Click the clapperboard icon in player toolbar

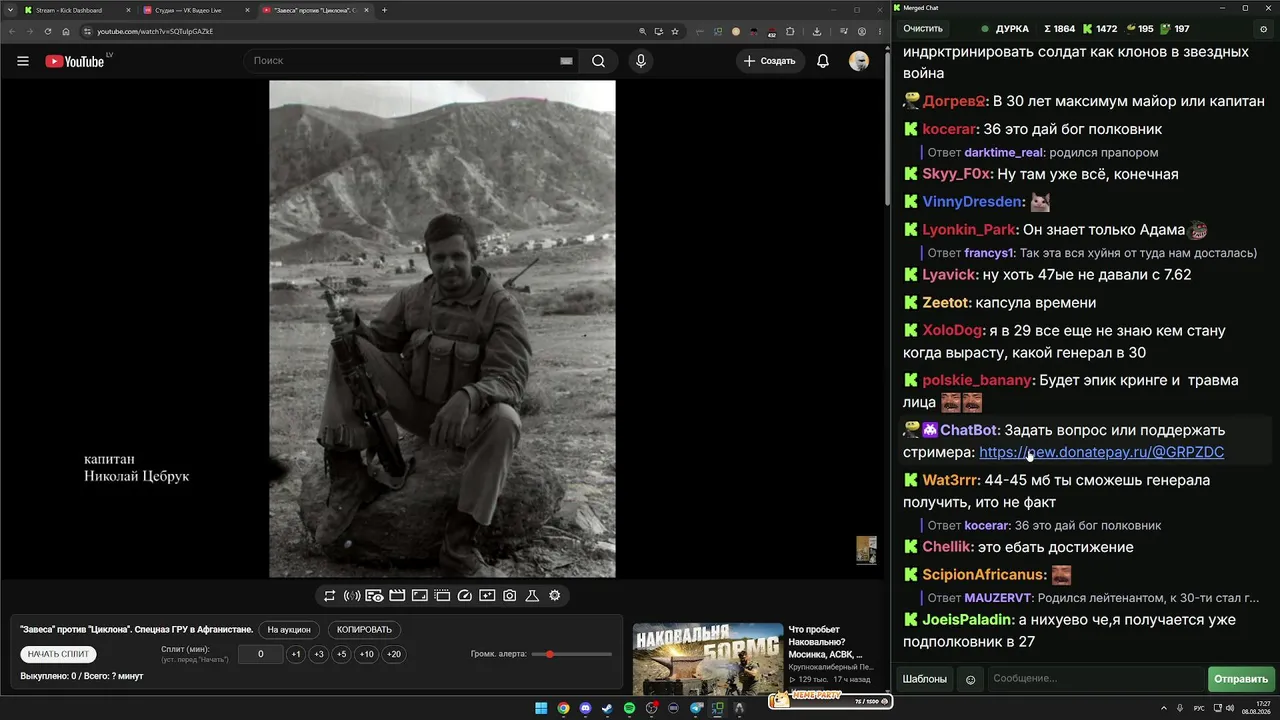[397, 596]
